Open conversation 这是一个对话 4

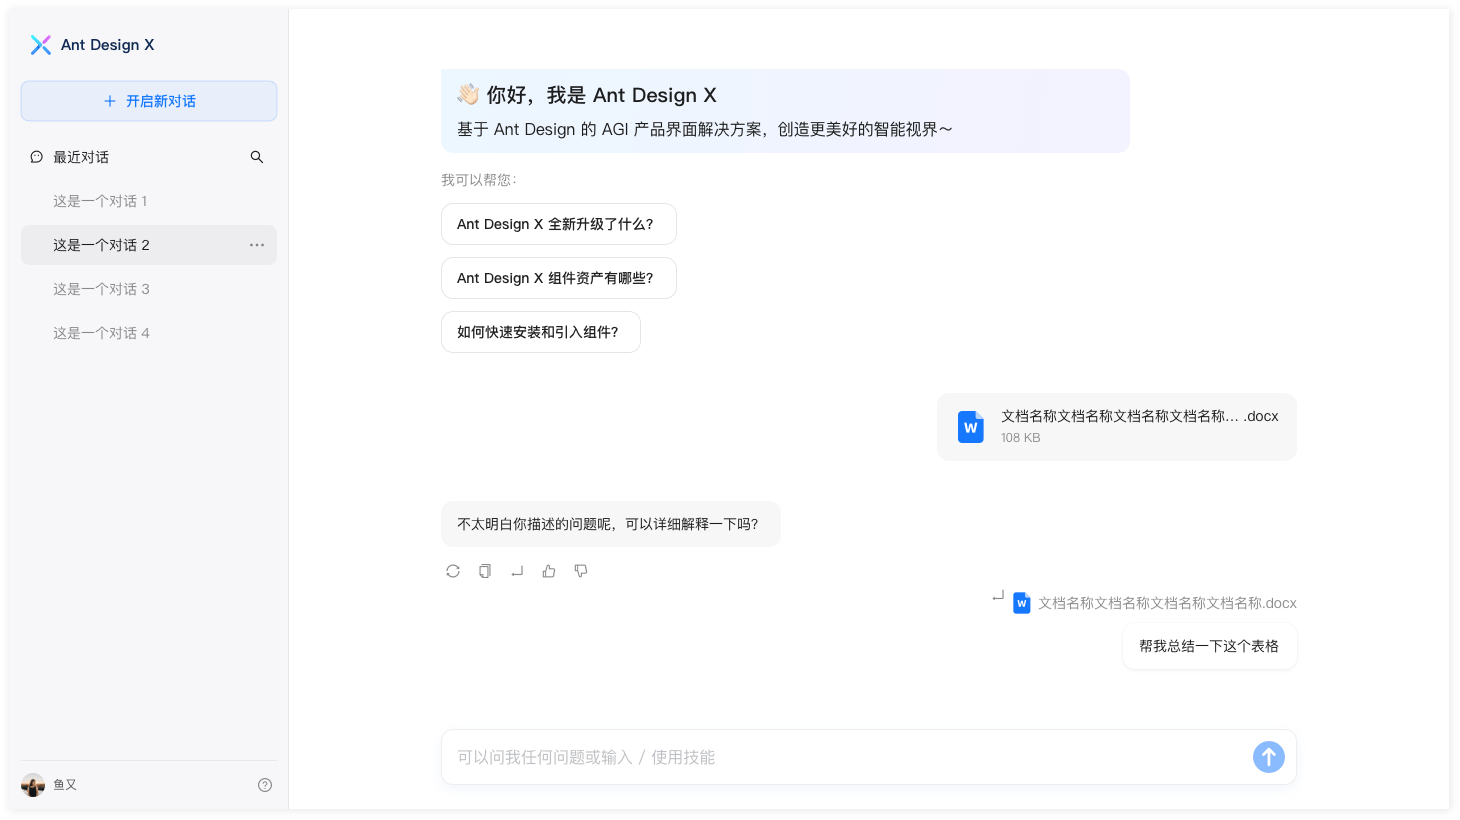(149, 333)
